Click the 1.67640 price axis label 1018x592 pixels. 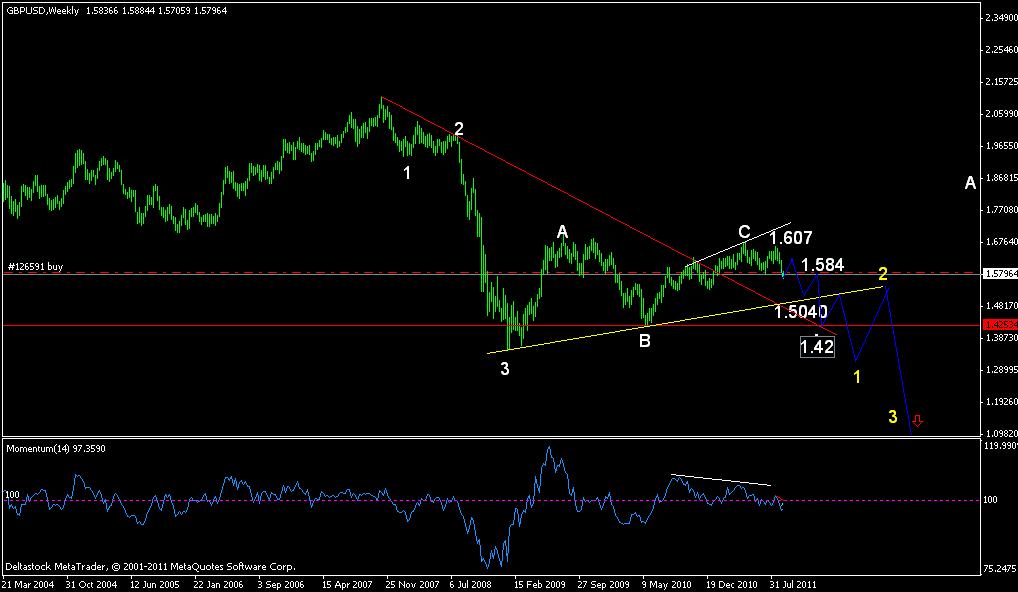tap(1000, 241)
